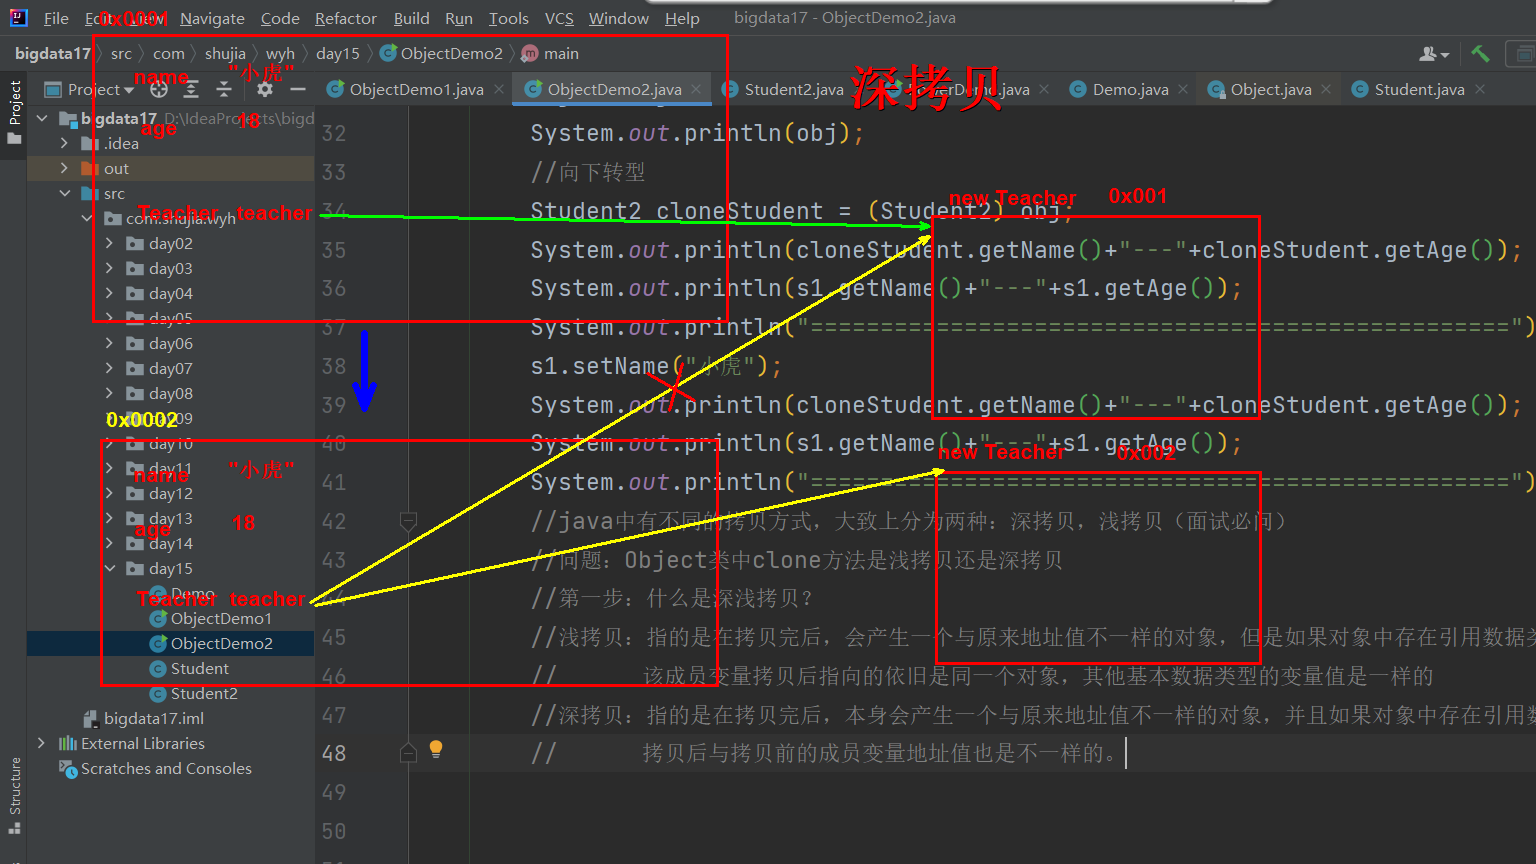Expand the out folder chevron

click(x=65, y=168)
